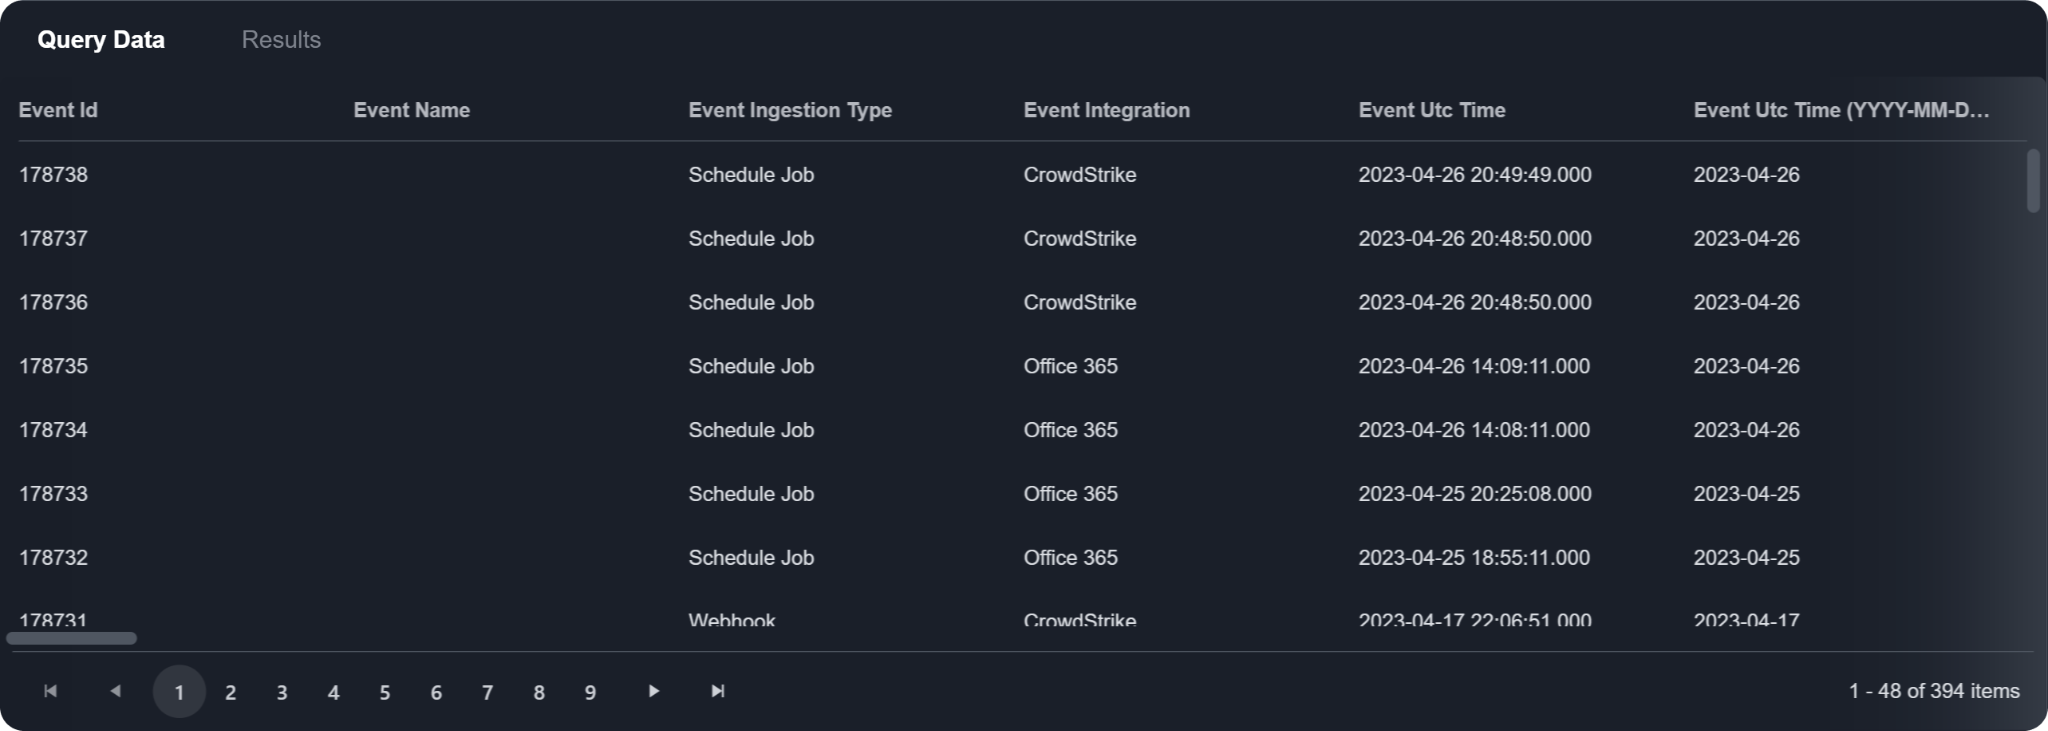This screenshot has width=2048, height=731.
Task: Sort by Event Name column header
Action: tap(411, 110)
